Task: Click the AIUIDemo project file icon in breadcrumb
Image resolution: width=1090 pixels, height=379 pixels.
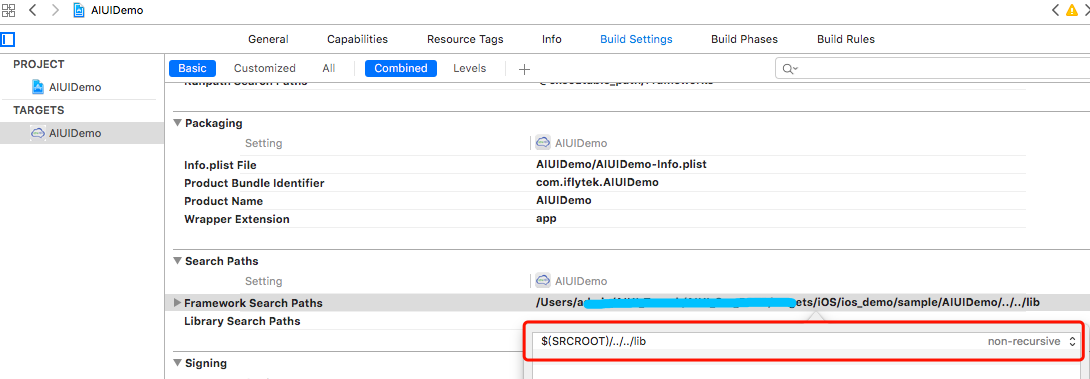Action: (x=79, y=10)
